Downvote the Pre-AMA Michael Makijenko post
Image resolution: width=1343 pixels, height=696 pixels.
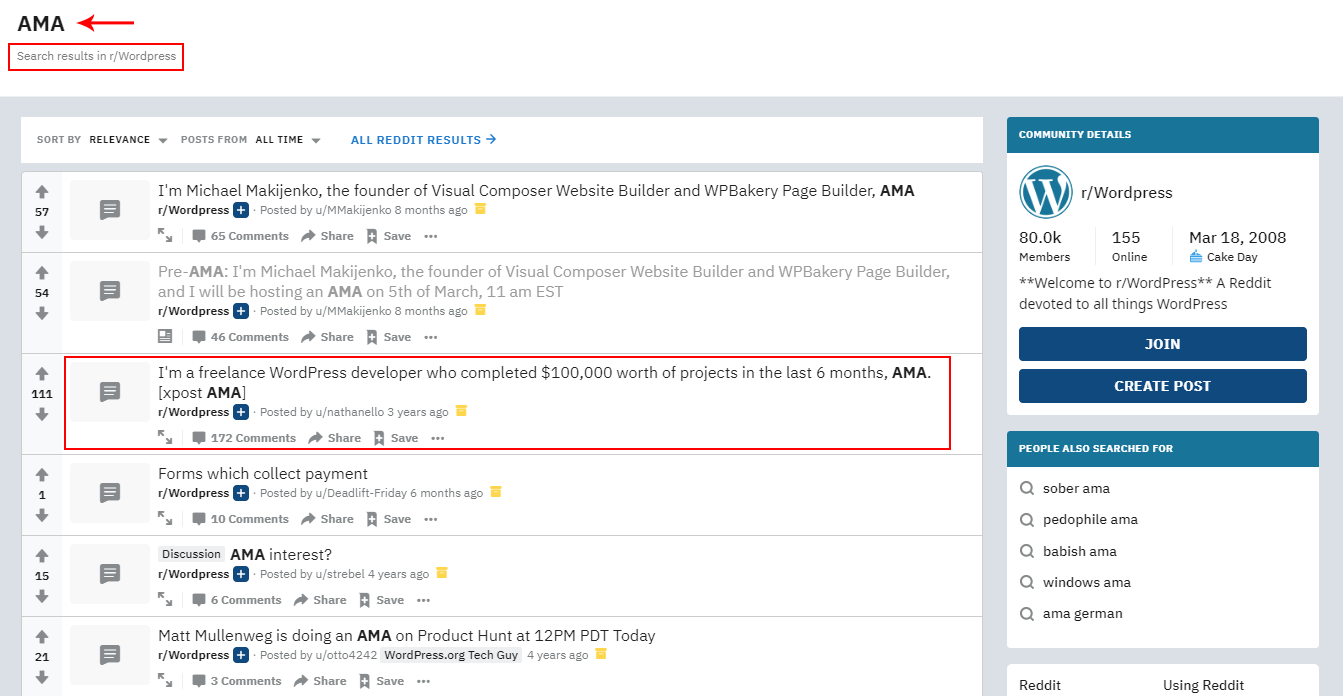point(42,313)
